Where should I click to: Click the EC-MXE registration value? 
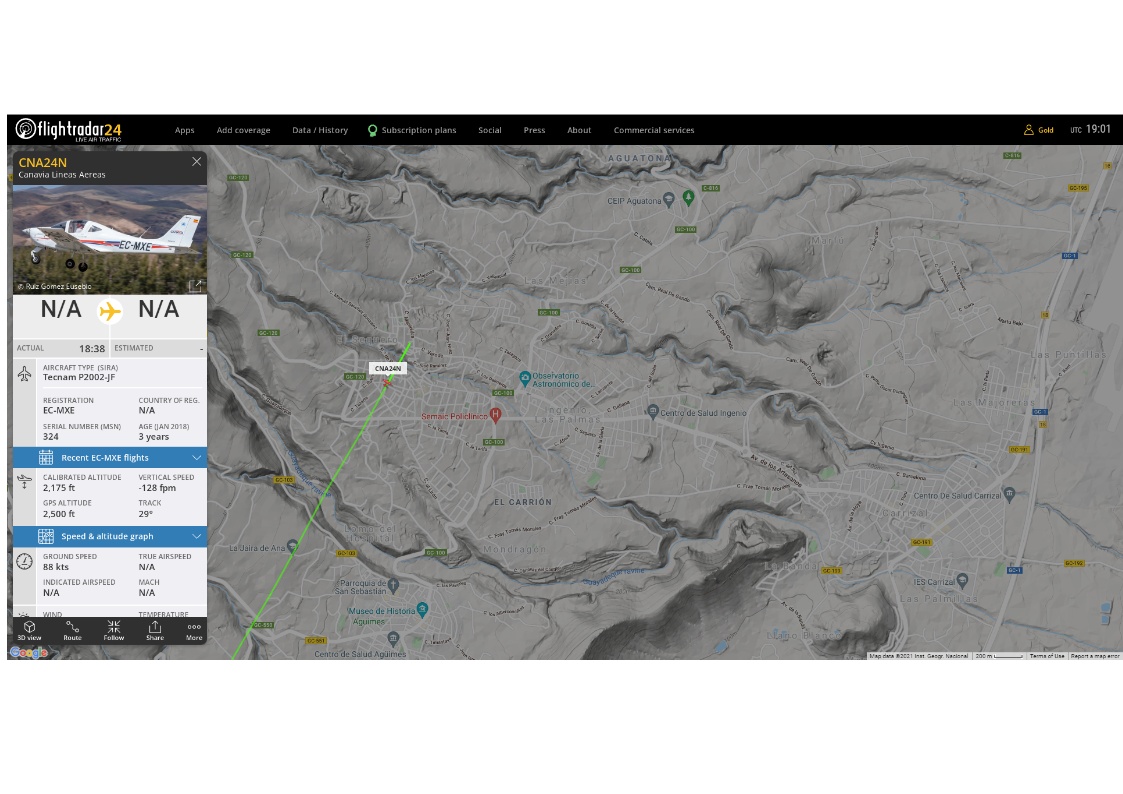tap(59, 411)
